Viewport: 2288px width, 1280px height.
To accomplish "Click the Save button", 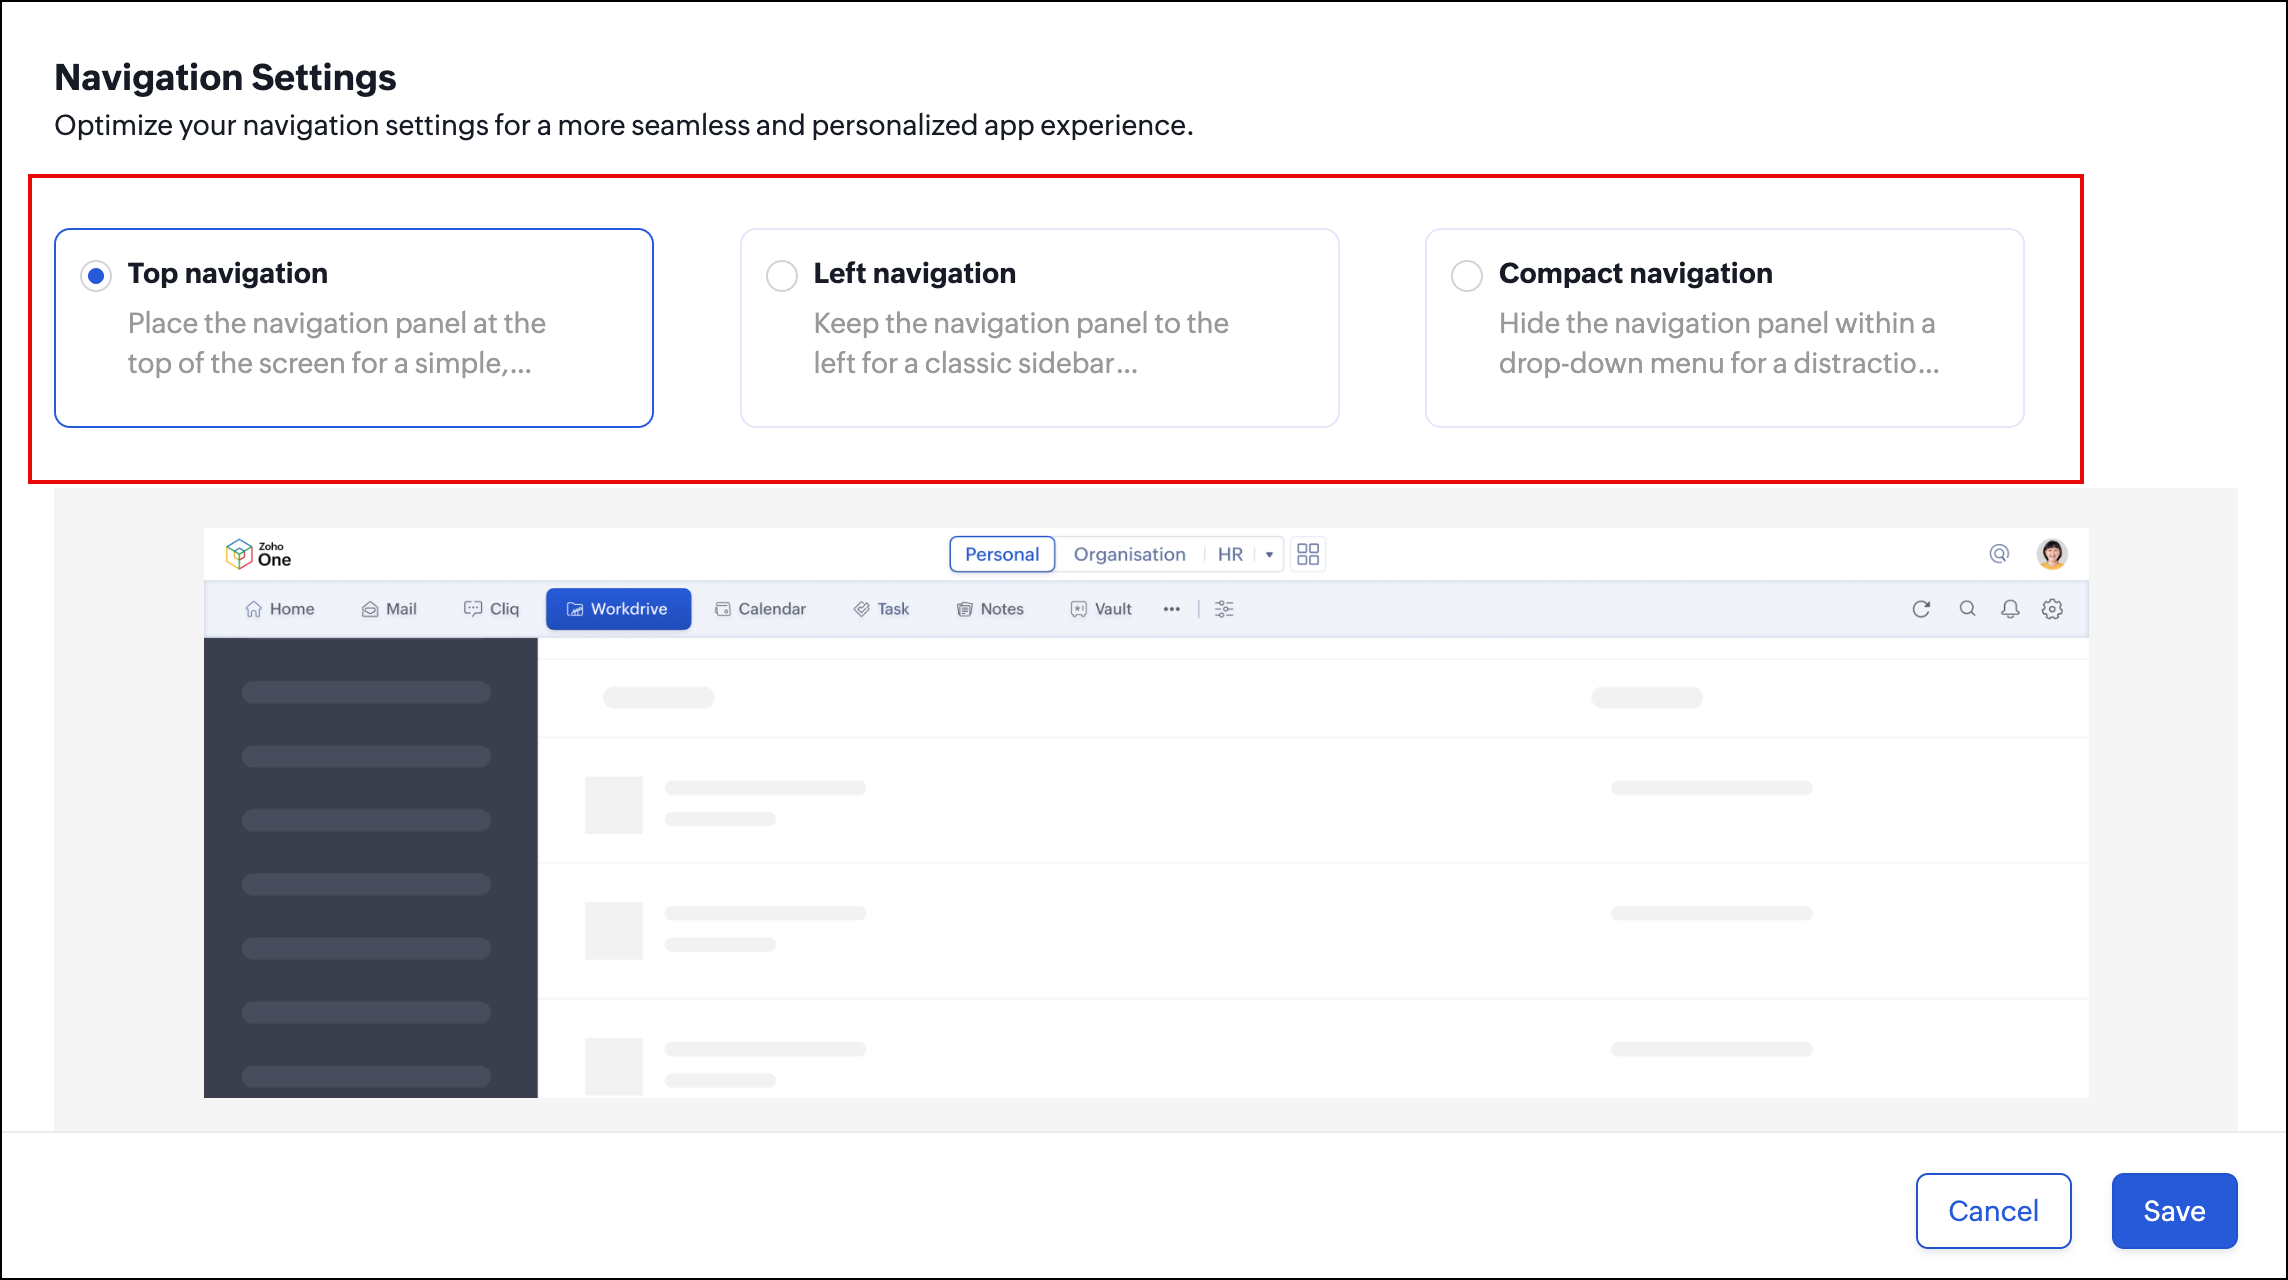I will pyautogui.click(x=2174, y=1211).
